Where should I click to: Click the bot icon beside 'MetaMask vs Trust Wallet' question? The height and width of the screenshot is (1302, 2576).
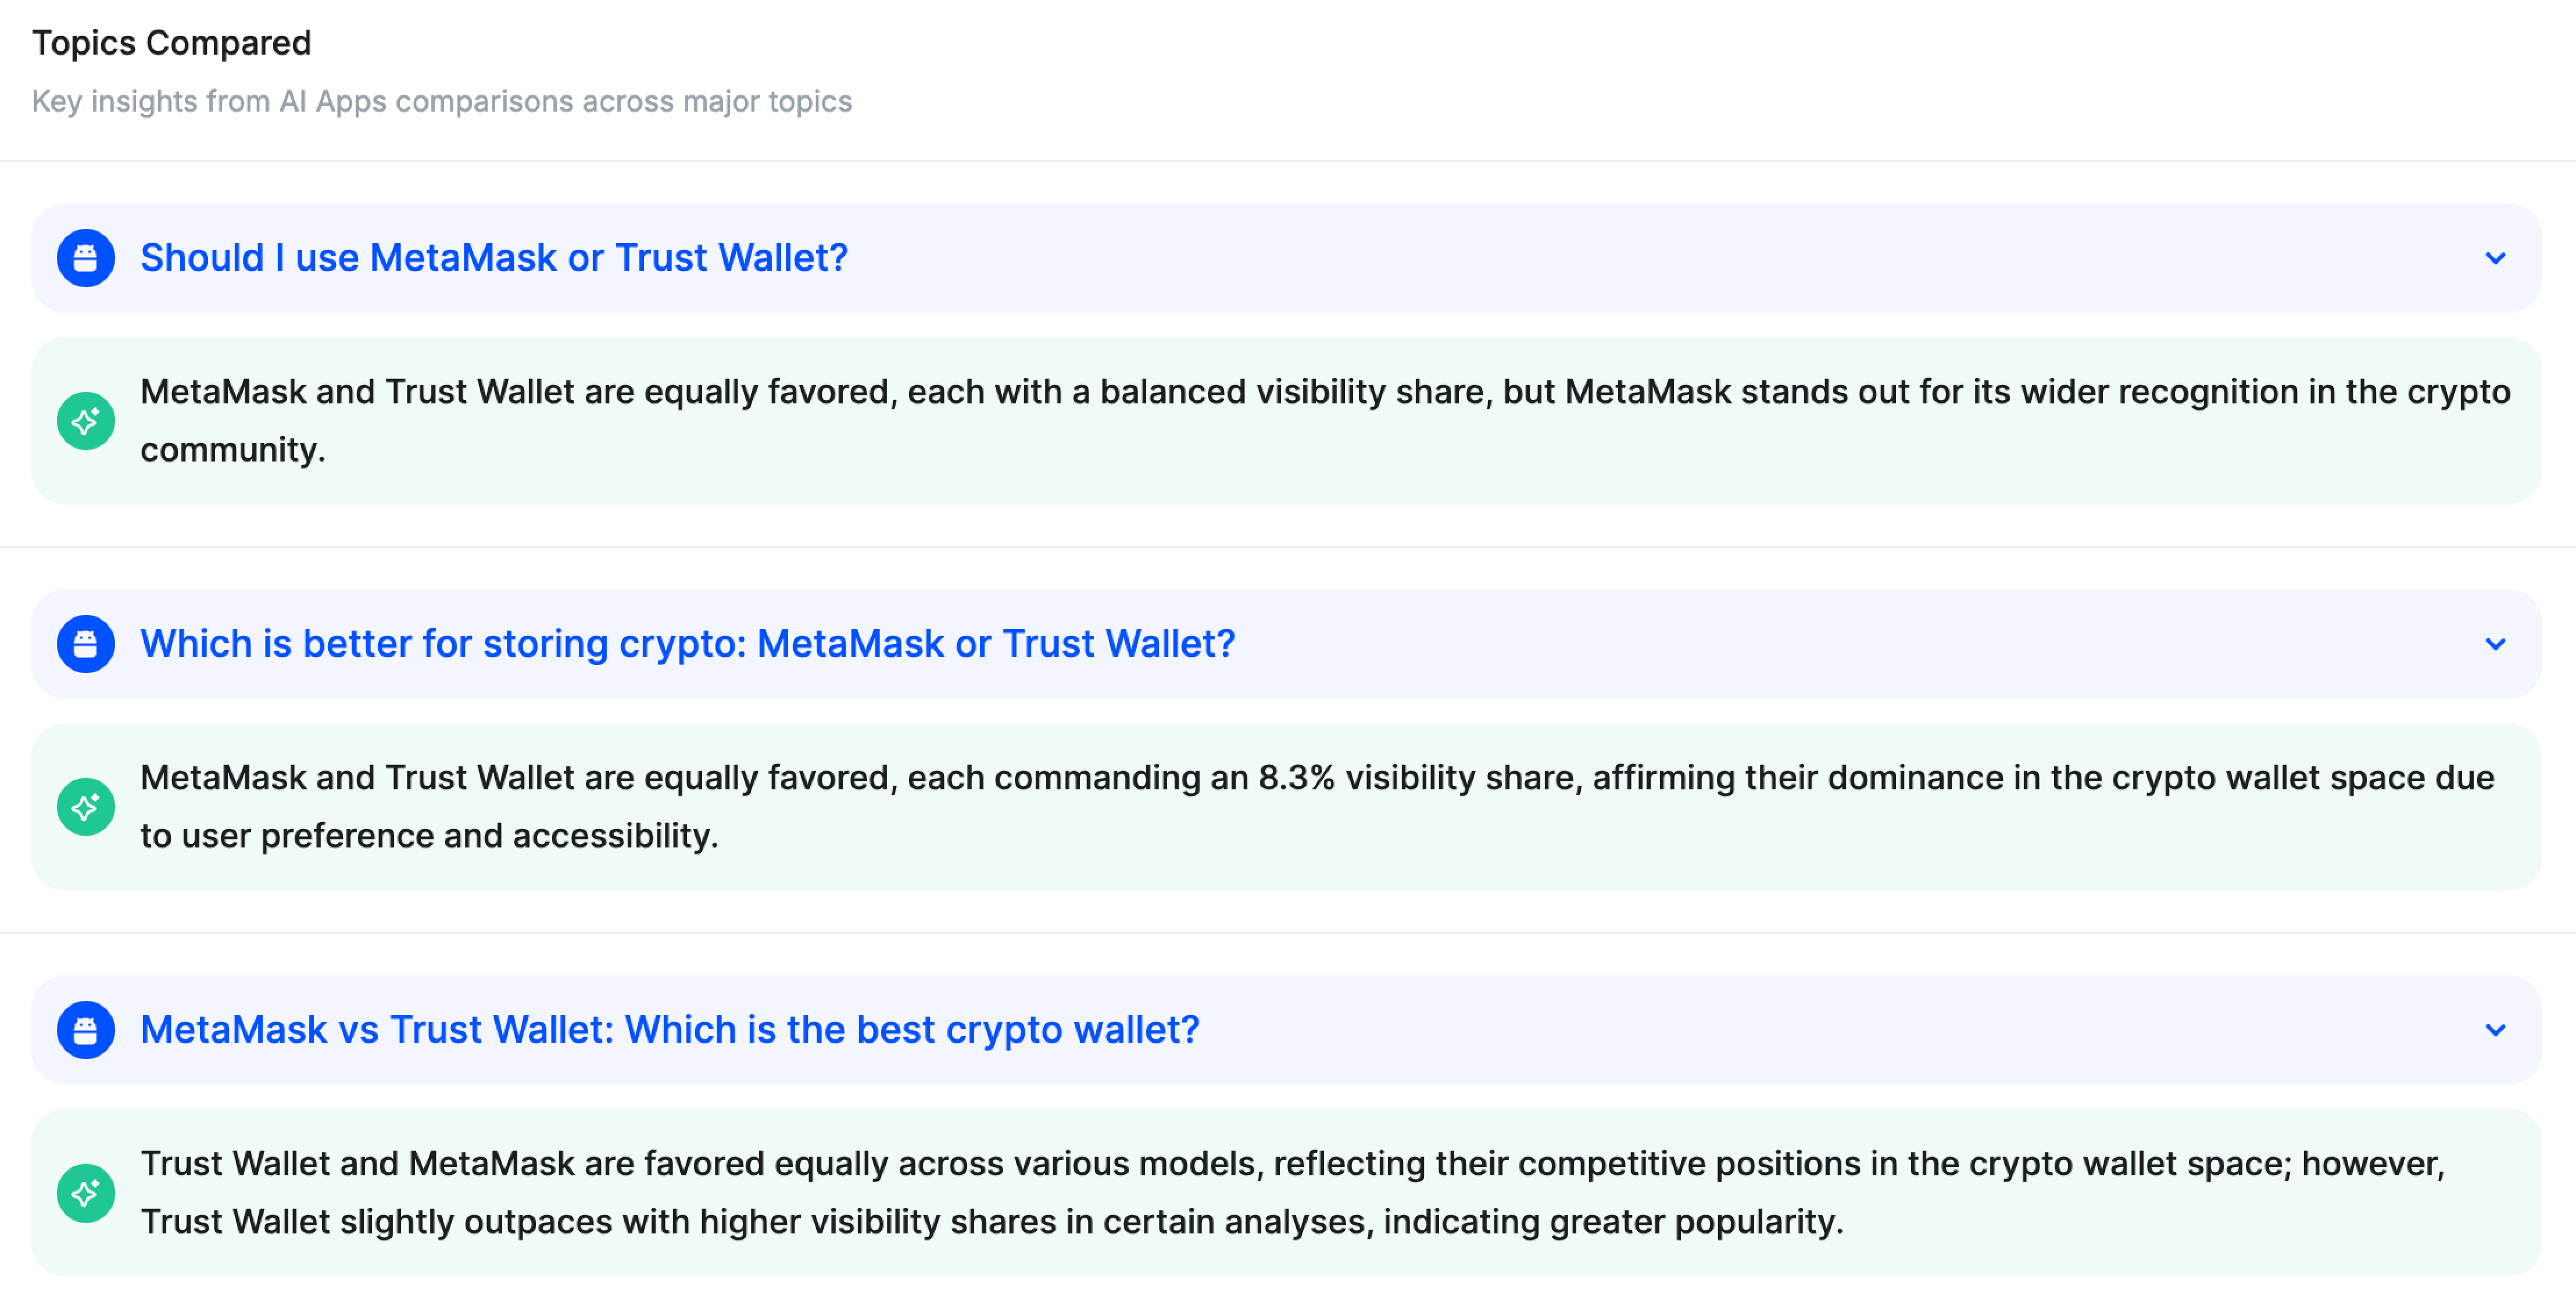tap(86, 1030)
